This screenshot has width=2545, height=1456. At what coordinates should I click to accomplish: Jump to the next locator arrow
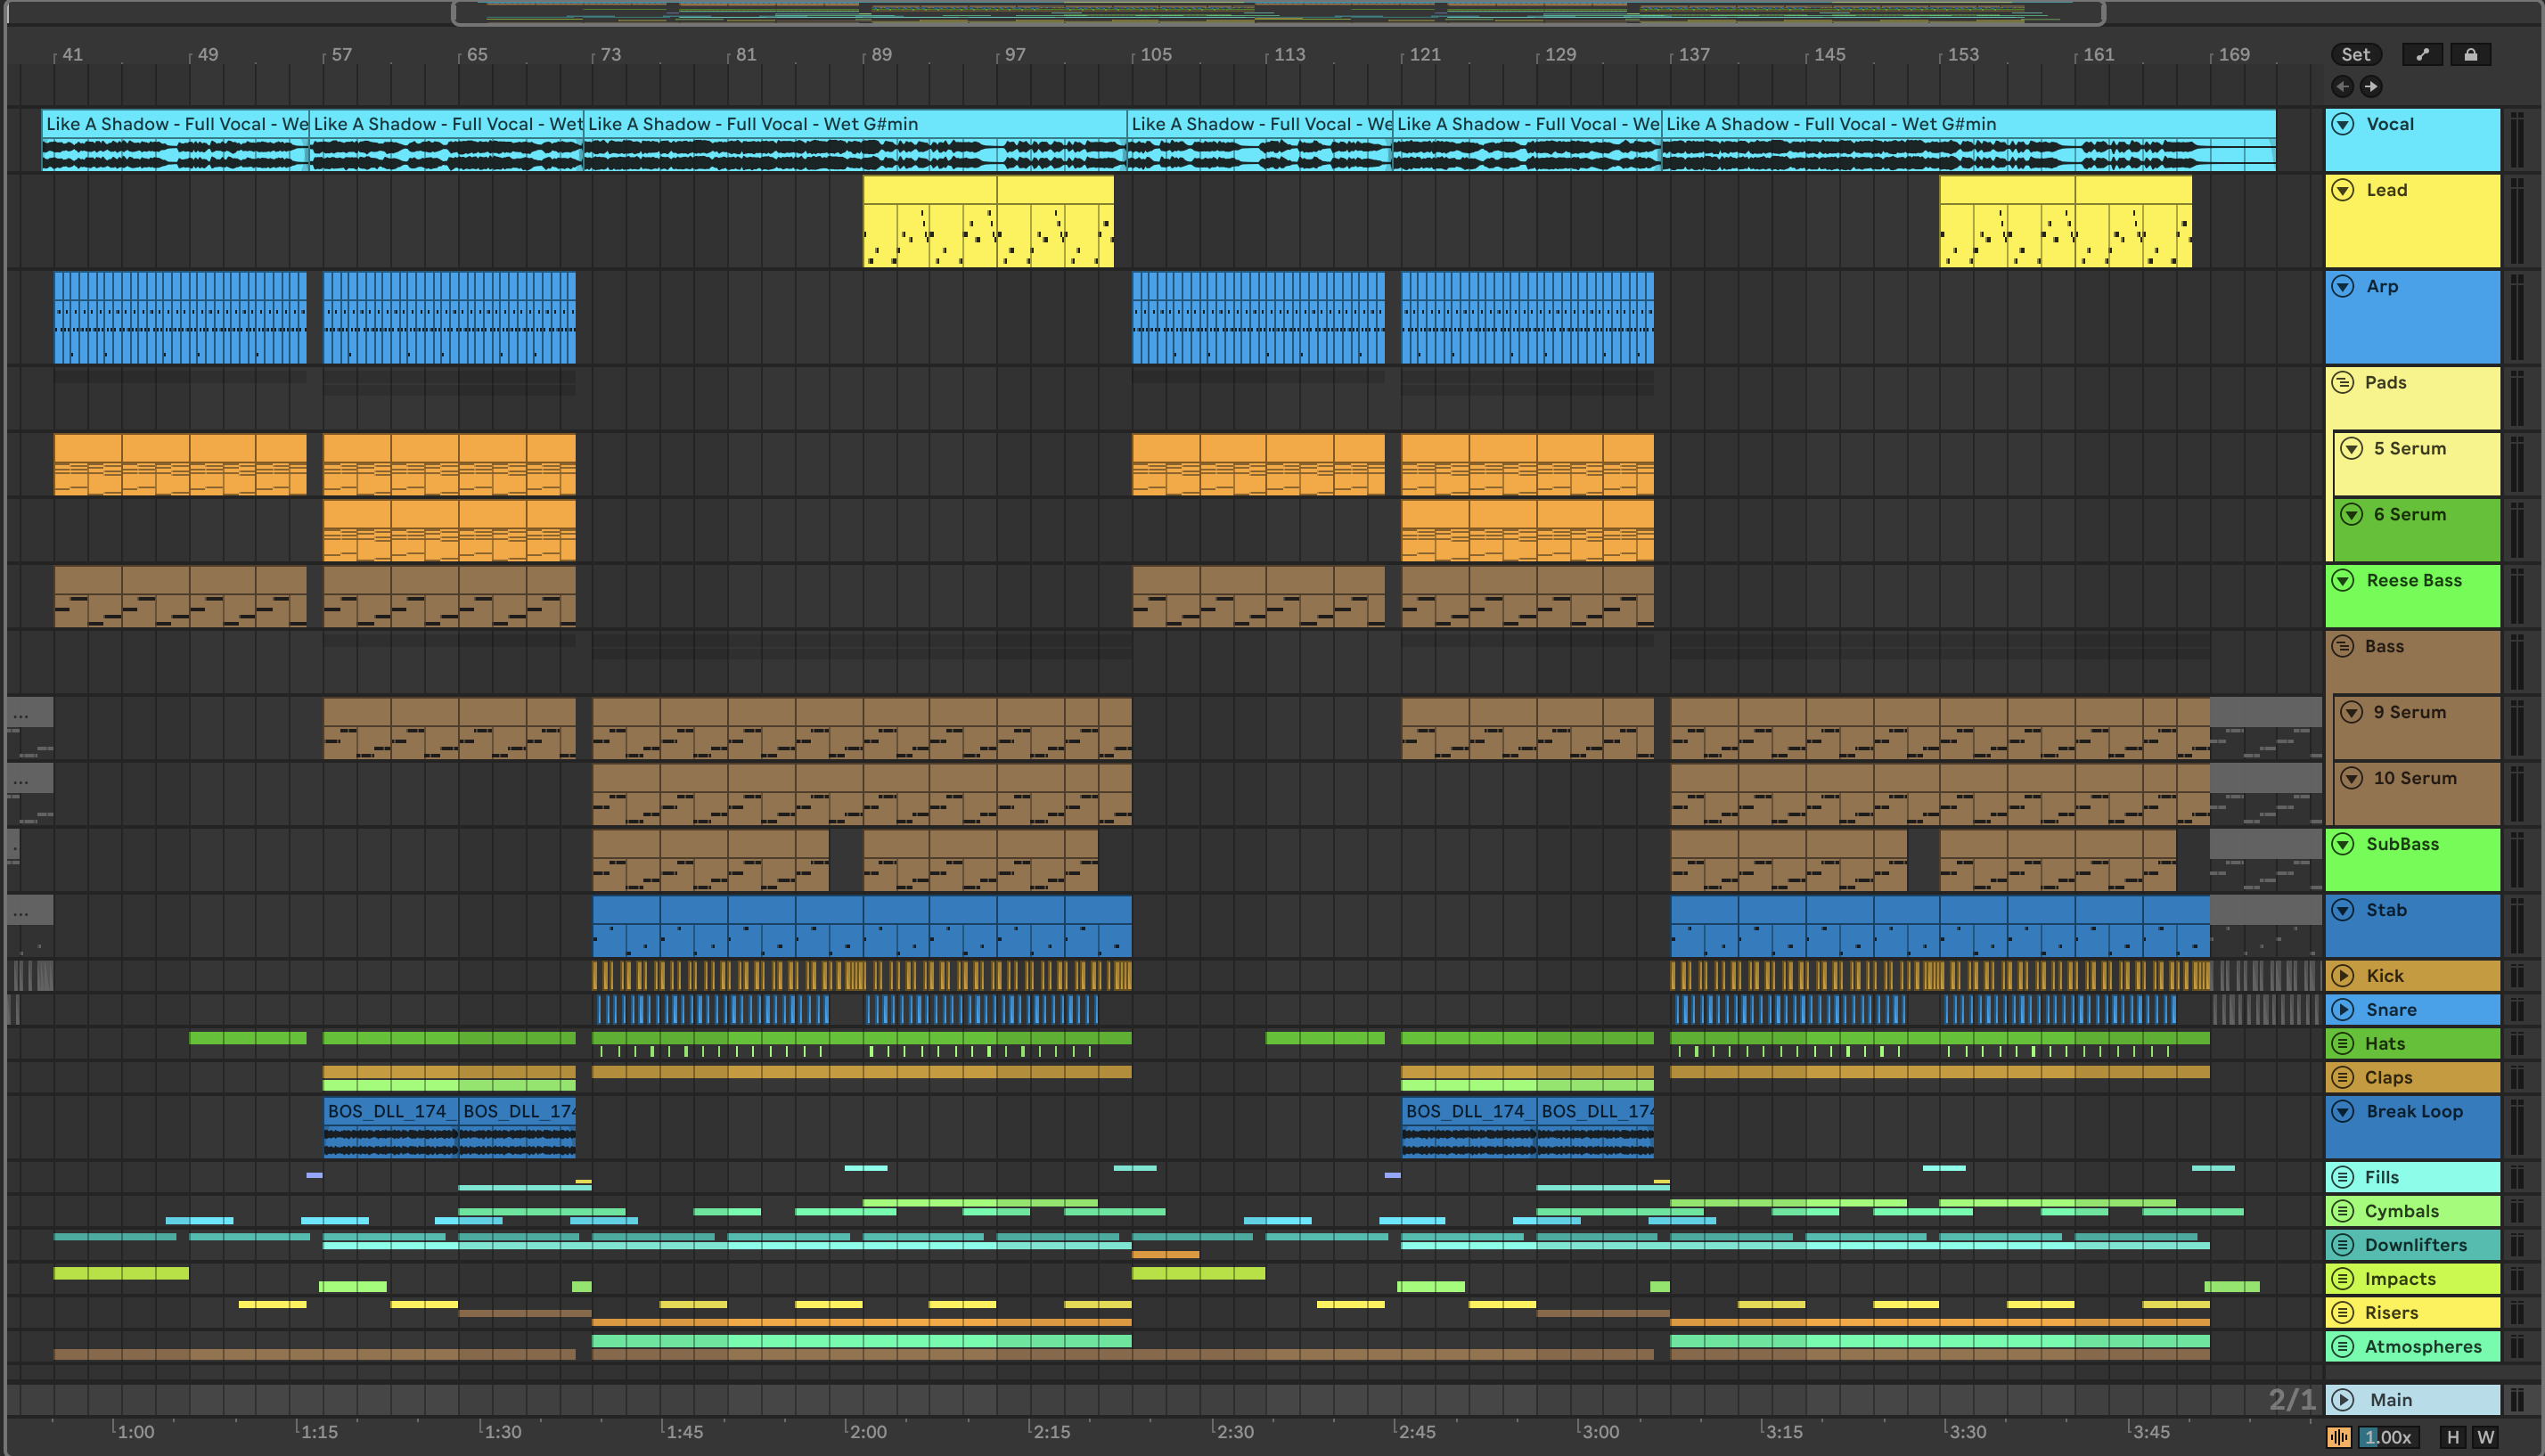coord(2371,86)
